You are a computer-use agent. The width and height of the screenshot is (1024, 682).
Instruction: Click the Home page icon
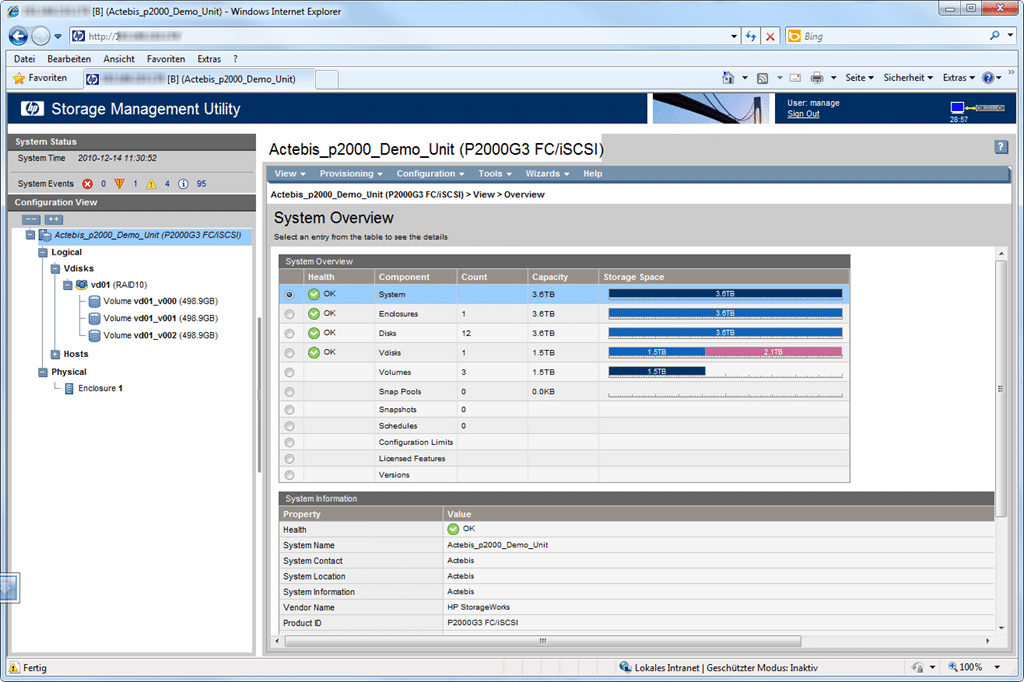[x=728, y=78]
